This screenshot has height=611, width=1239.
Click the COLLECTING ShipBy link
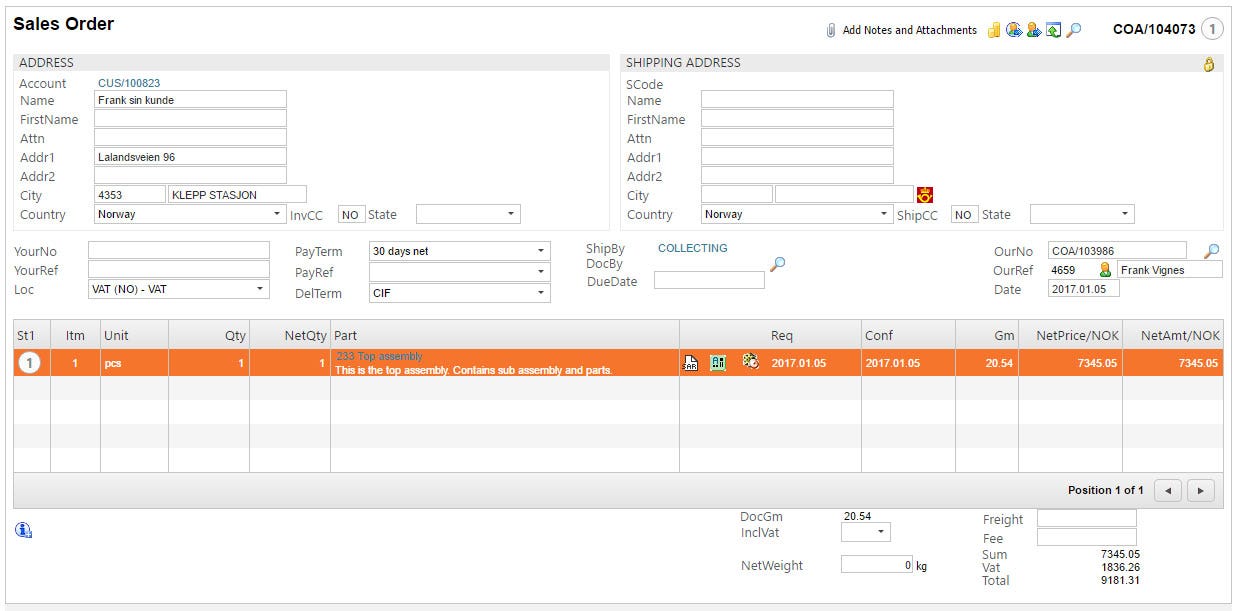pos(693,248)
